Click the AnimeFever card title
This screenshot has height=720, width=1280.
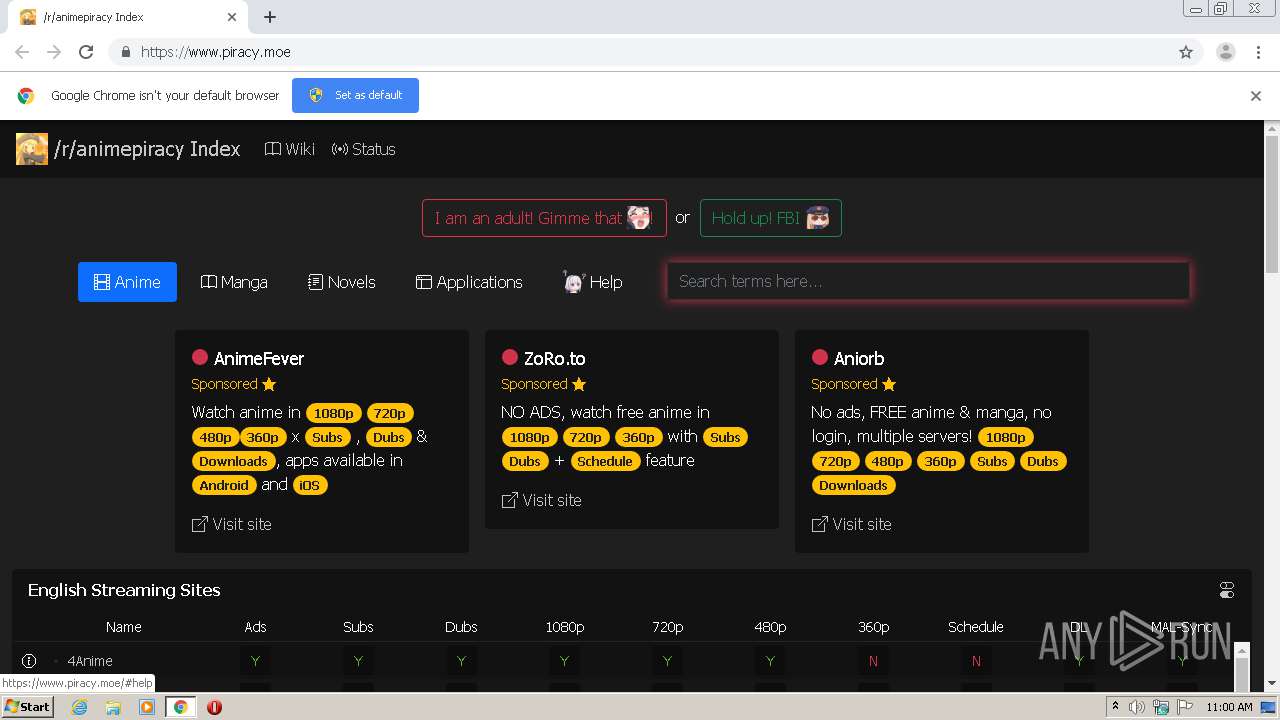pyautogui.click(x=259, y=358)
